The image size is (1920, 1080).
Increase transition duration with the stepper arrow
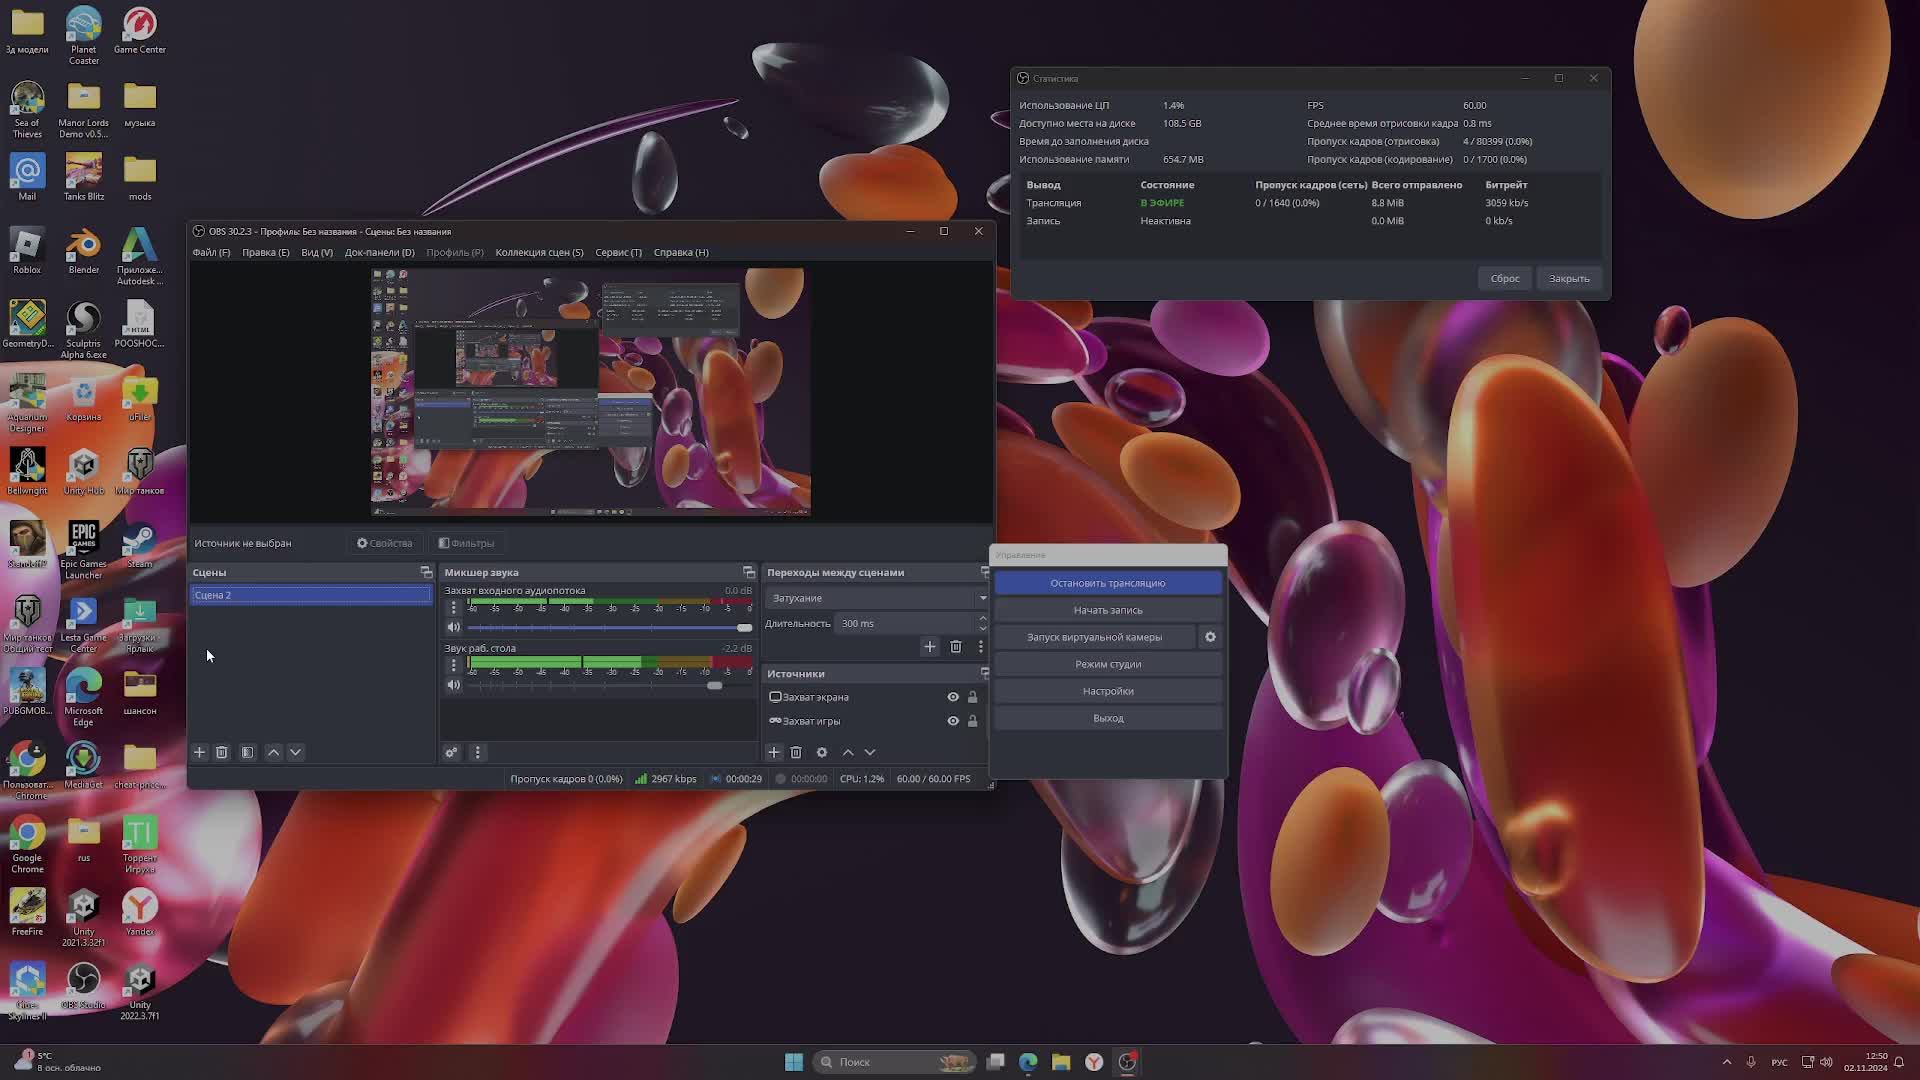point(982,618)
